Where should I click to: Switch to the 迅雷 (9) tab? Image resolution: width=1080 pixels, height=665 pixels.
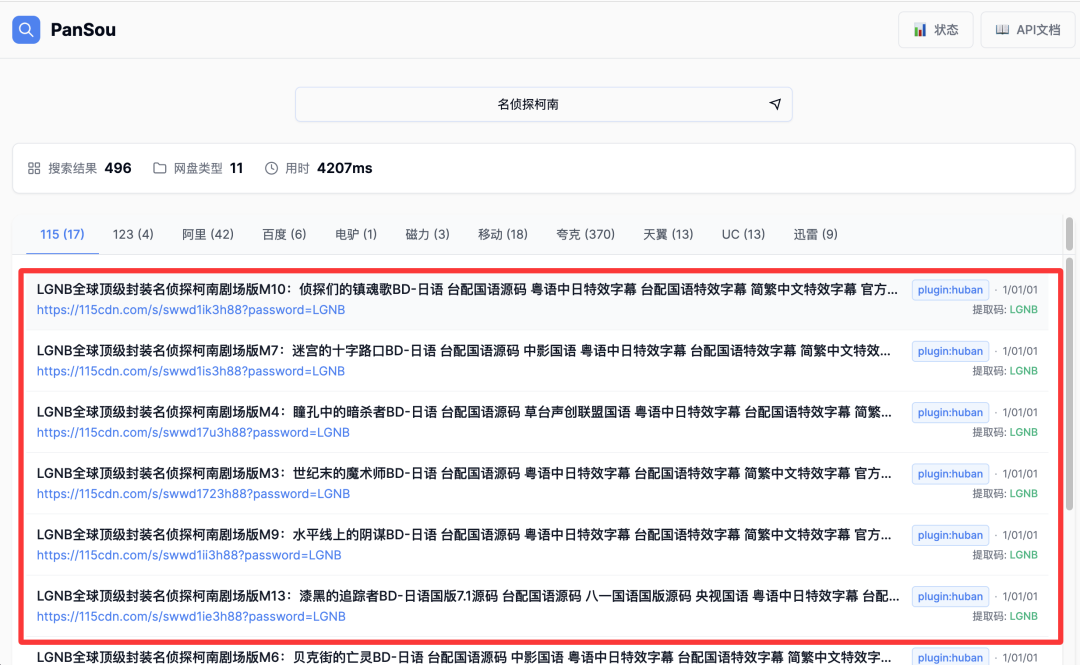[815, 234]
